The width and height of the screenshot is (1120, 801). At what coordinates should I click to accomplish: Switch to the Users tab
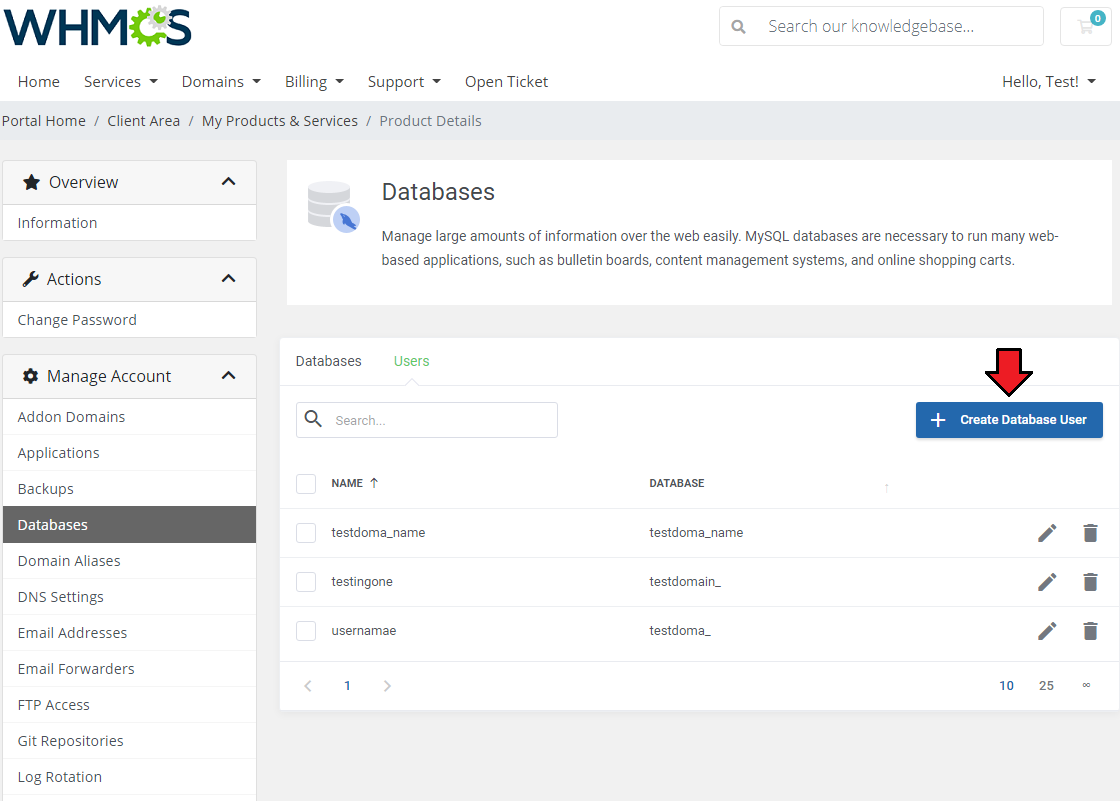(x=411, y=361)
